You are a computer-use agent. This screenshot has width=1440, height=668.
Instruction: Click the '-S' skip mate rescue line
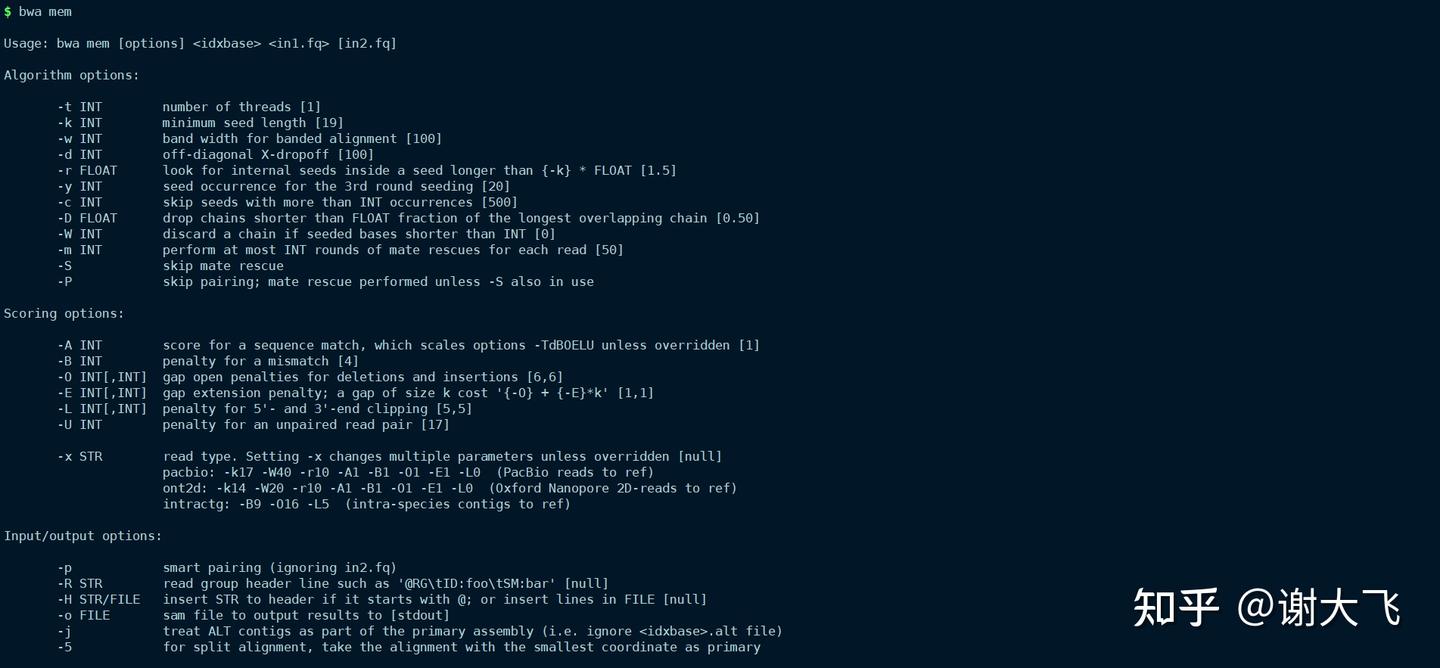click(170, 266)
